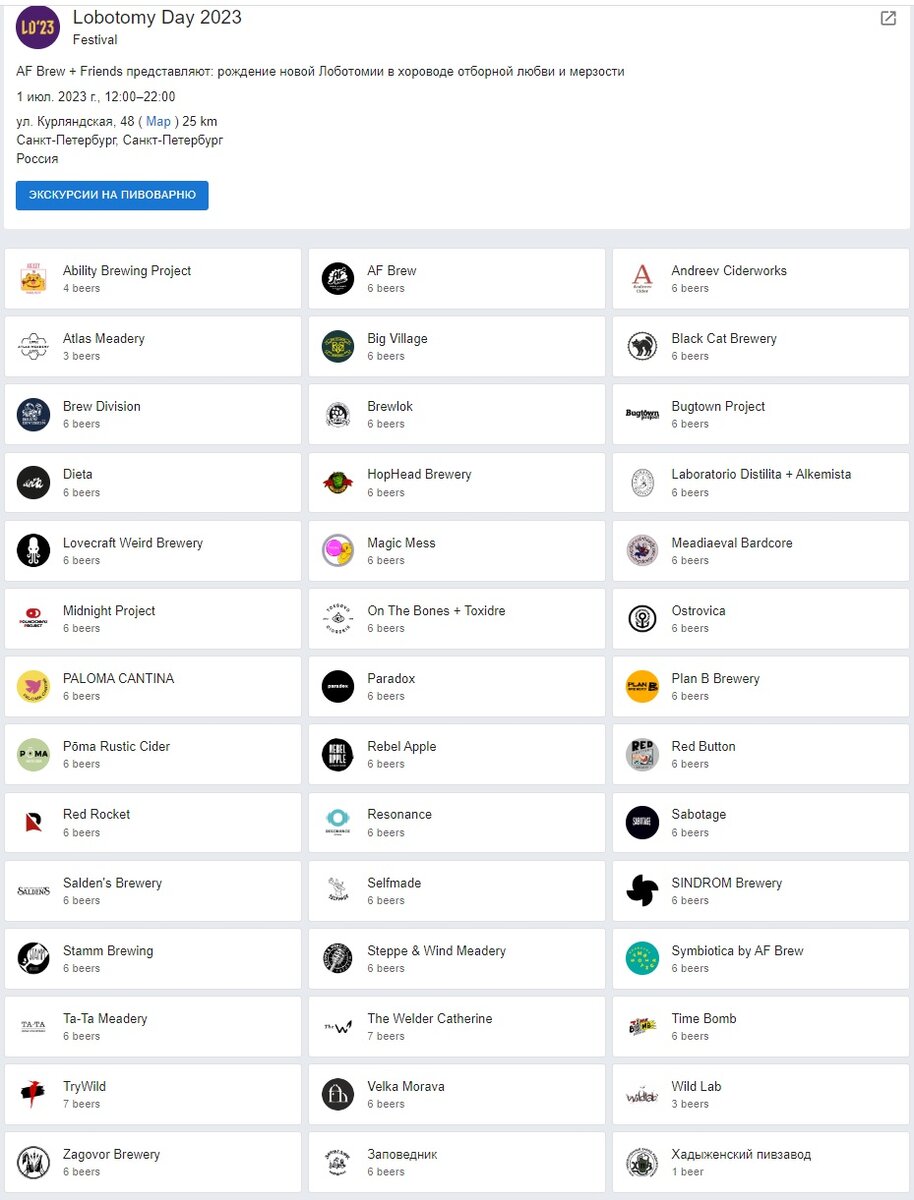
Task: Click the AF Brew logo icon
Action: pyautogui.click(x=338, y=279)
